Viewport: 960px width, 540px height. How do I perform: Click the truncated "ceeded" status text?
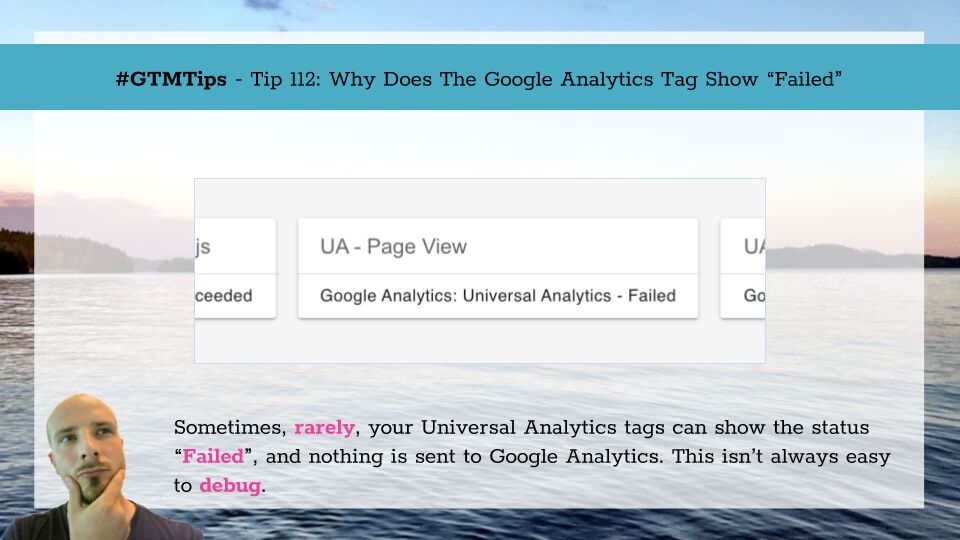tap(223, 296)
